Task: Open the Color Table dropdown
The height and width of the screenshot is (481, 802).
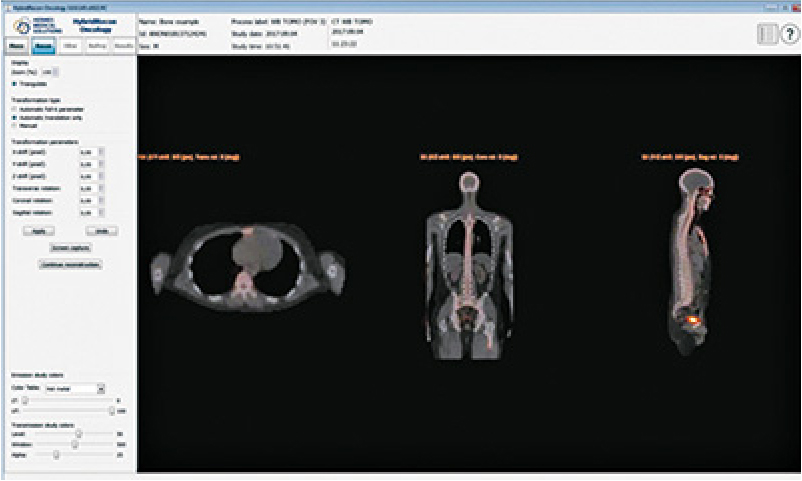Action: point(75,389)
